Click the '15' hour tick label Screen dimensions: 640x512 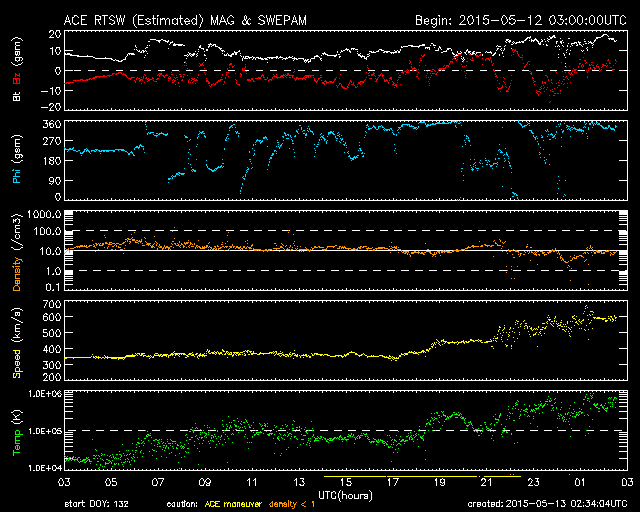(346, 482)
